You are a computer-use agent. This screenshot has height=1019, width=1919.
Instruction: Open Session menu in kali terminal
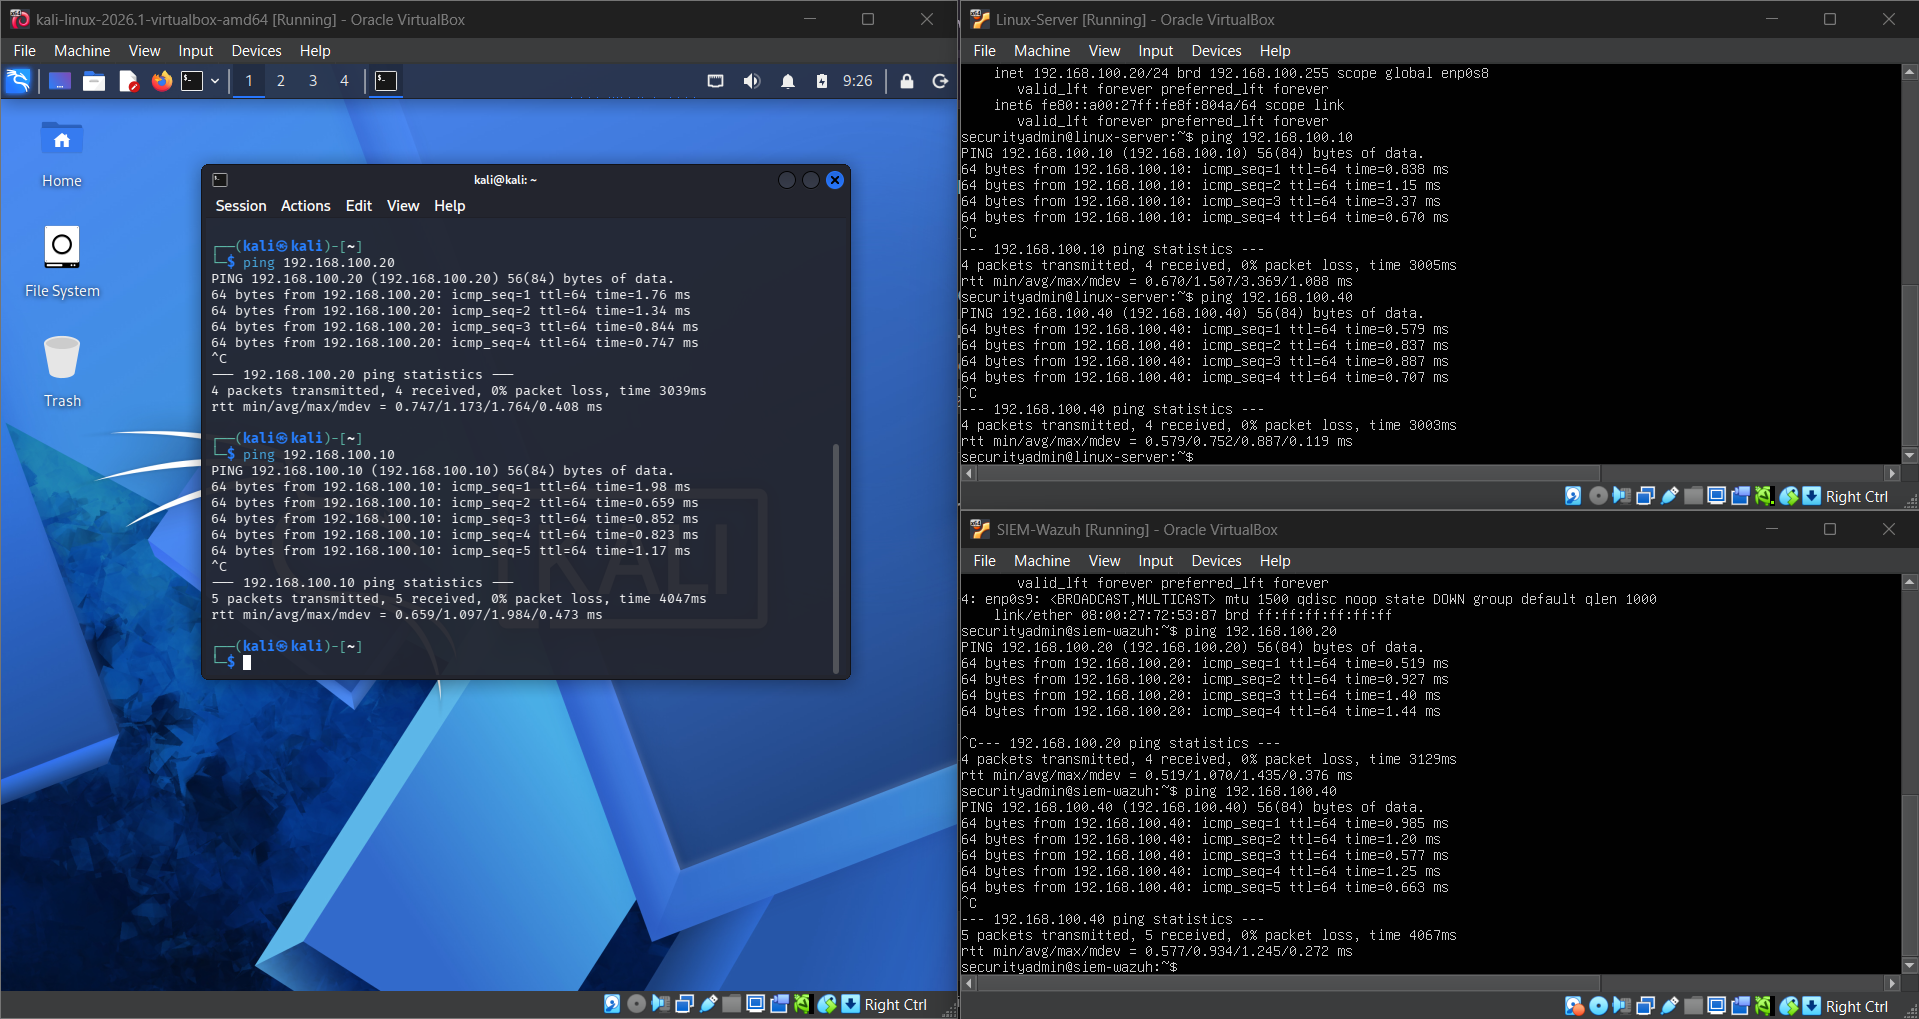241,206
